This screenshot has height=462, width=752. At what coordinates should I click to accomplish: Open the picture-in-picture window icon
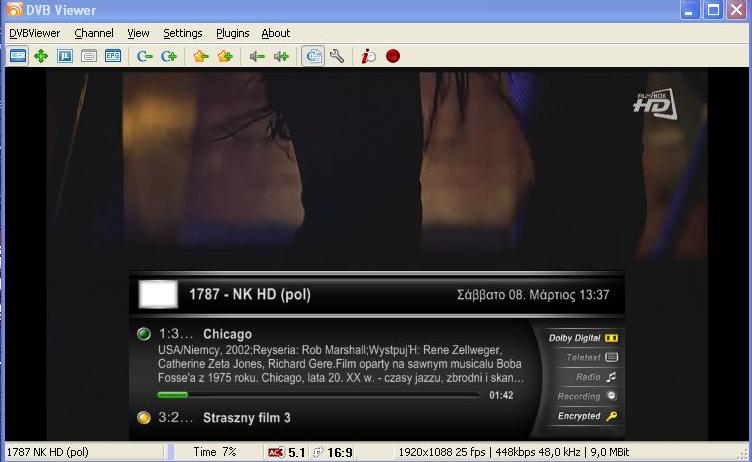(x=65, y=56)
